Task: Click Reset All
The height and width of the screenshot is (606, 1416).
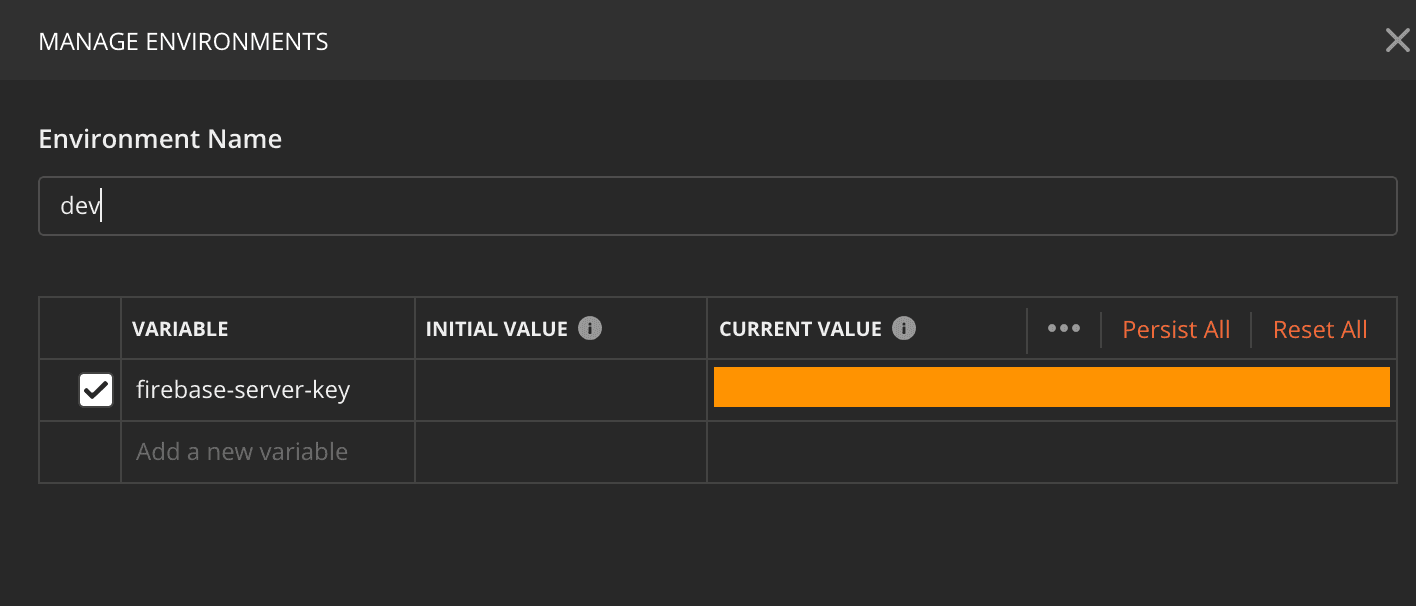Action: (1320, 329)
